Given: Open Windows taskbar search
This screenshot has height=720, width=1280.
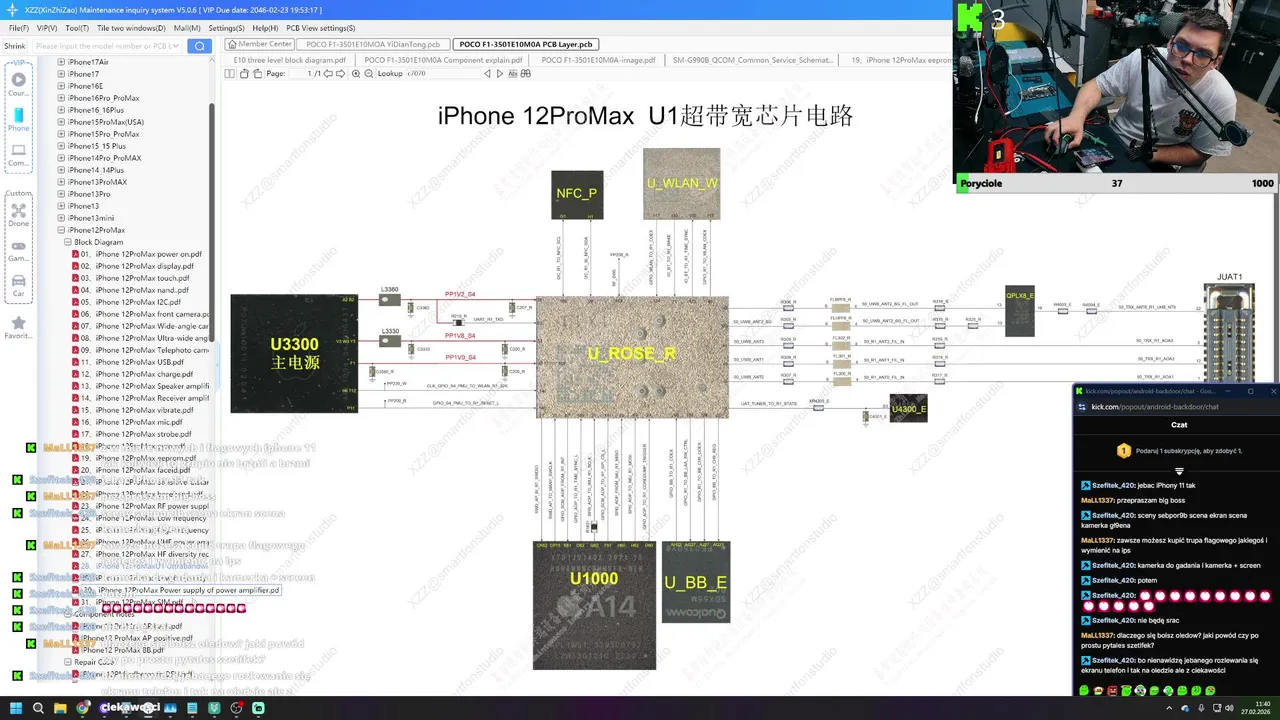Looking at the screenshot, I should coord(38,708).
